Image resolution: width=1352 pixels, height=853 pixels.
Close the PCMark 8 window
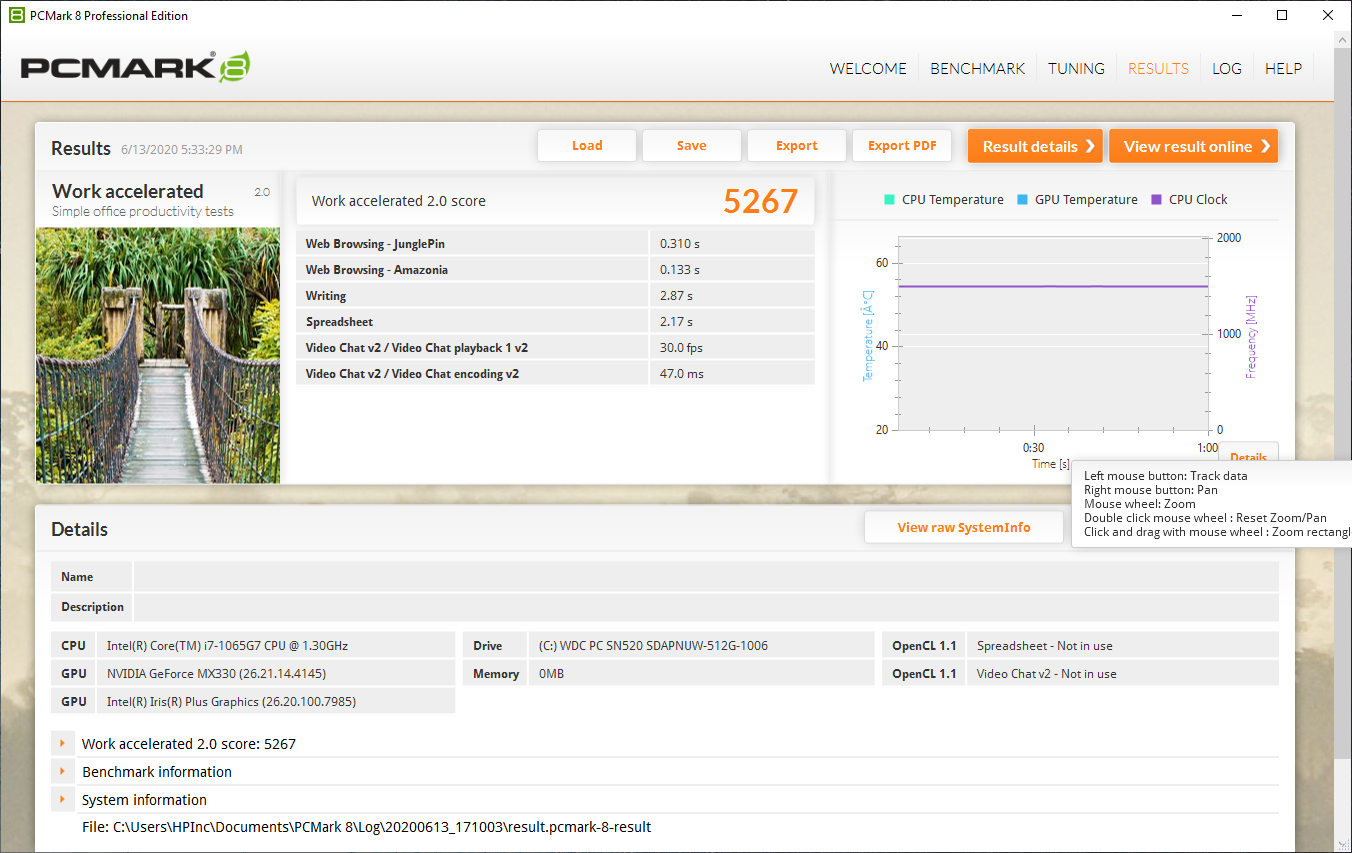1328,15
